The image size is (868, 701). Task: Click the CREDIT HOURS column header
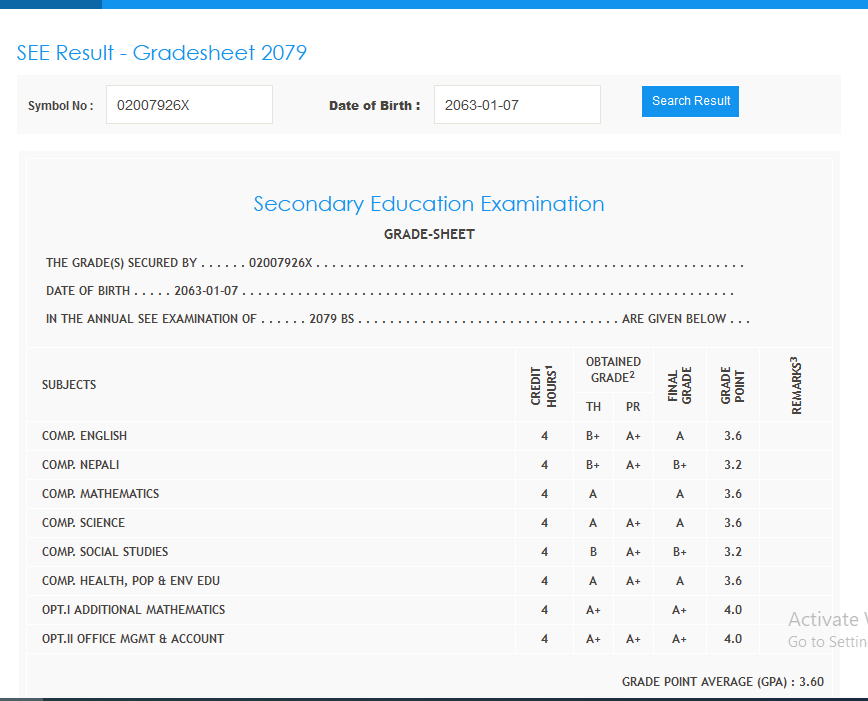(x=543, y=385)
